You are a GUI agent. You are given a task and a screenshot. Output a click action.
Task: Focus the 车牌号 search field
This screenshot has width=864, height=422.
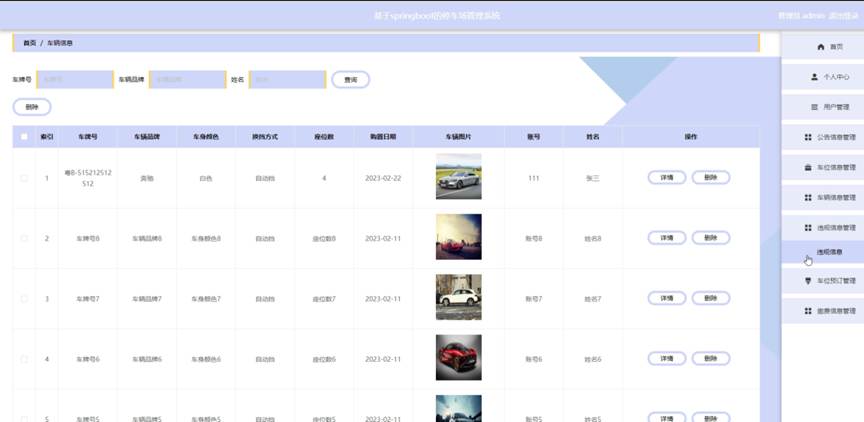75,79
